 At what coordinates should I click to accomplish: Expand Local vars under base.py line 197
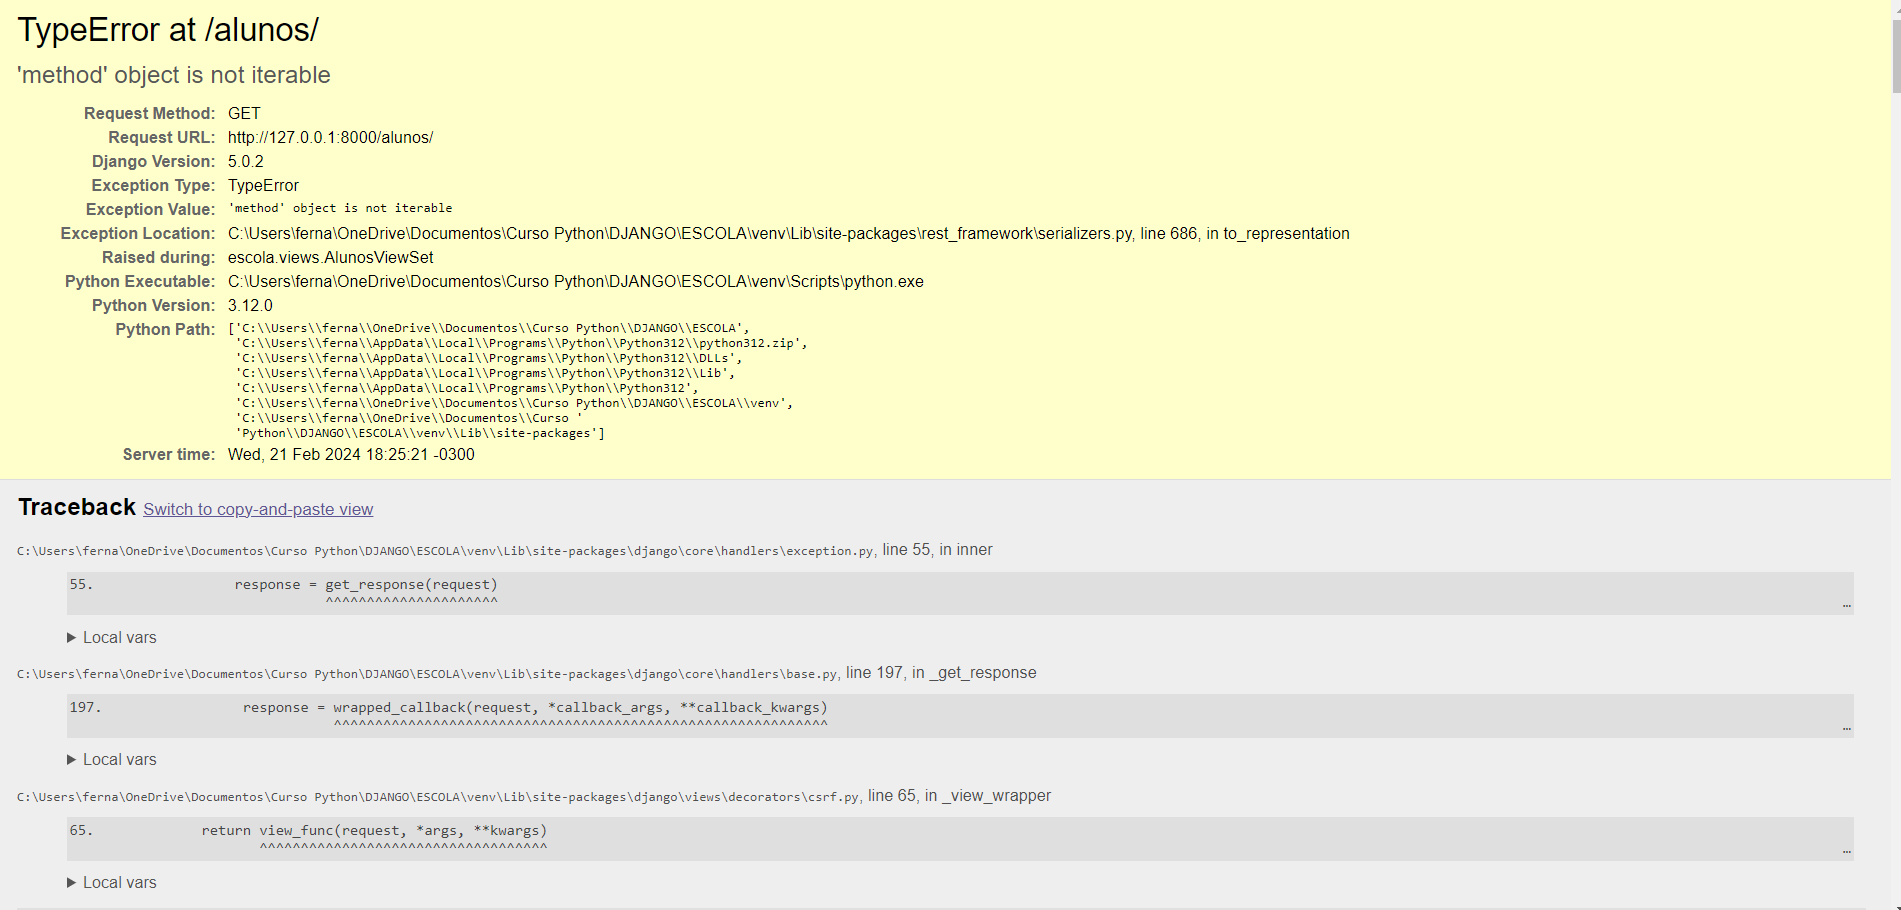[112, 759]
